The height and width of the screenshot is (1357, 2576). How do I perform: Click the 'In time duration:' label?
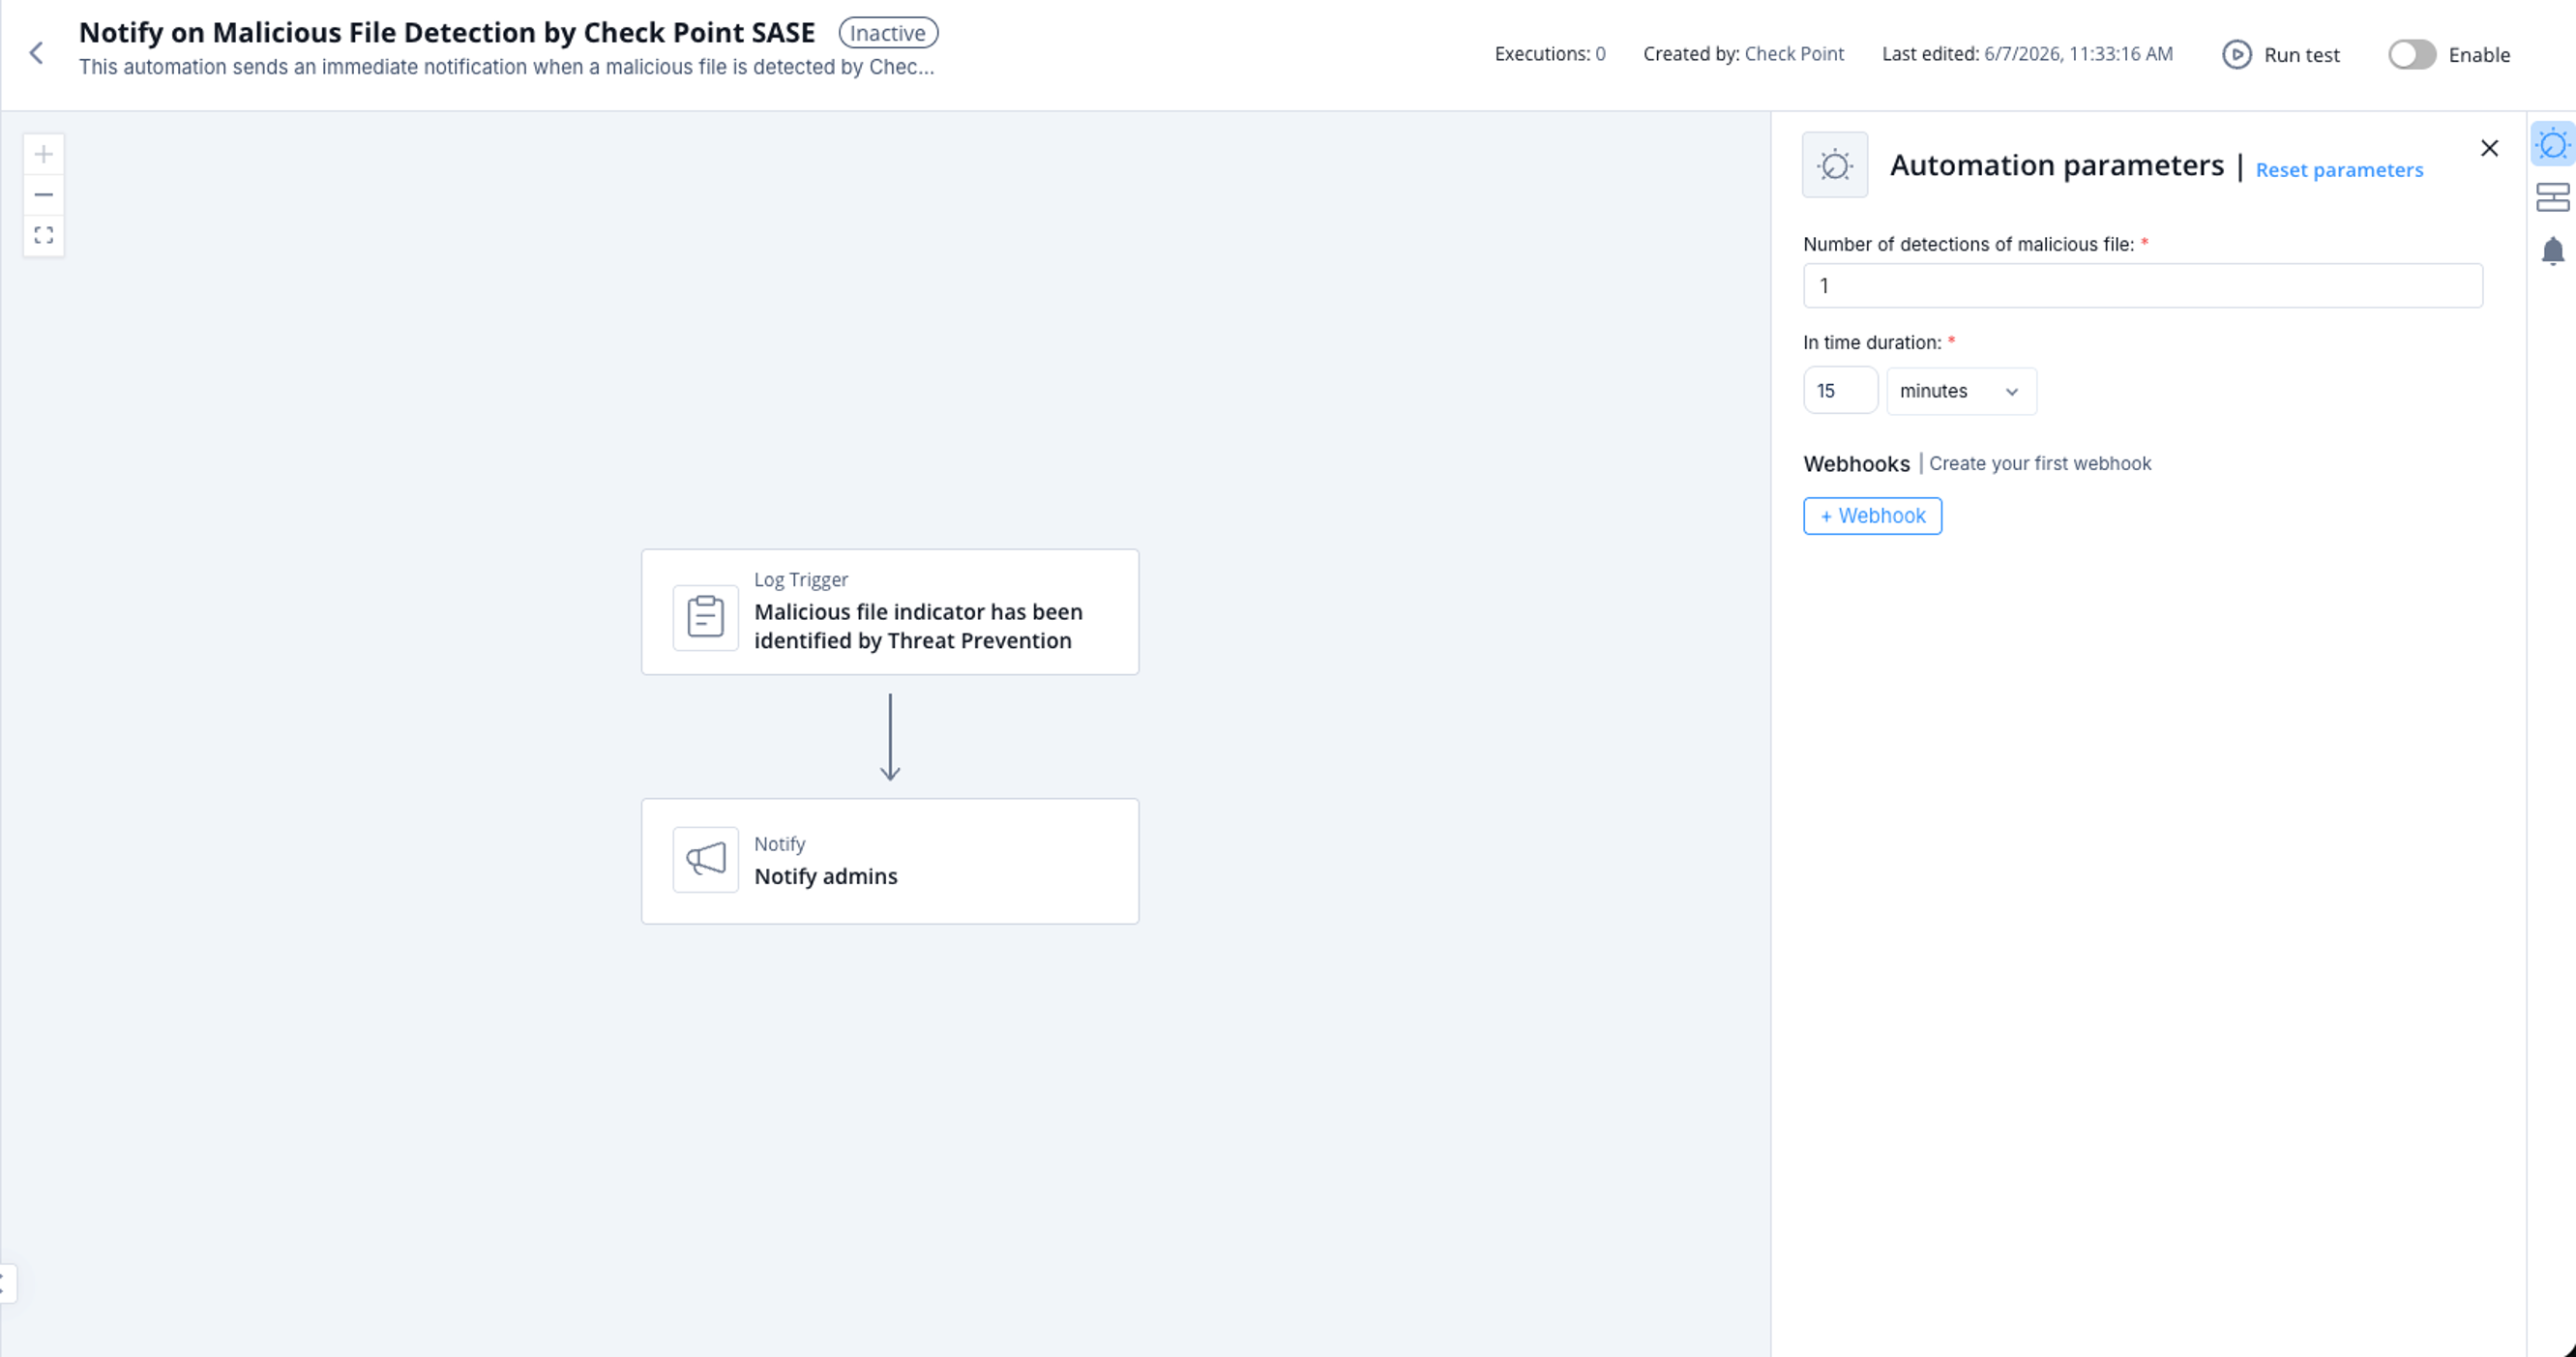coord(1872,343)
